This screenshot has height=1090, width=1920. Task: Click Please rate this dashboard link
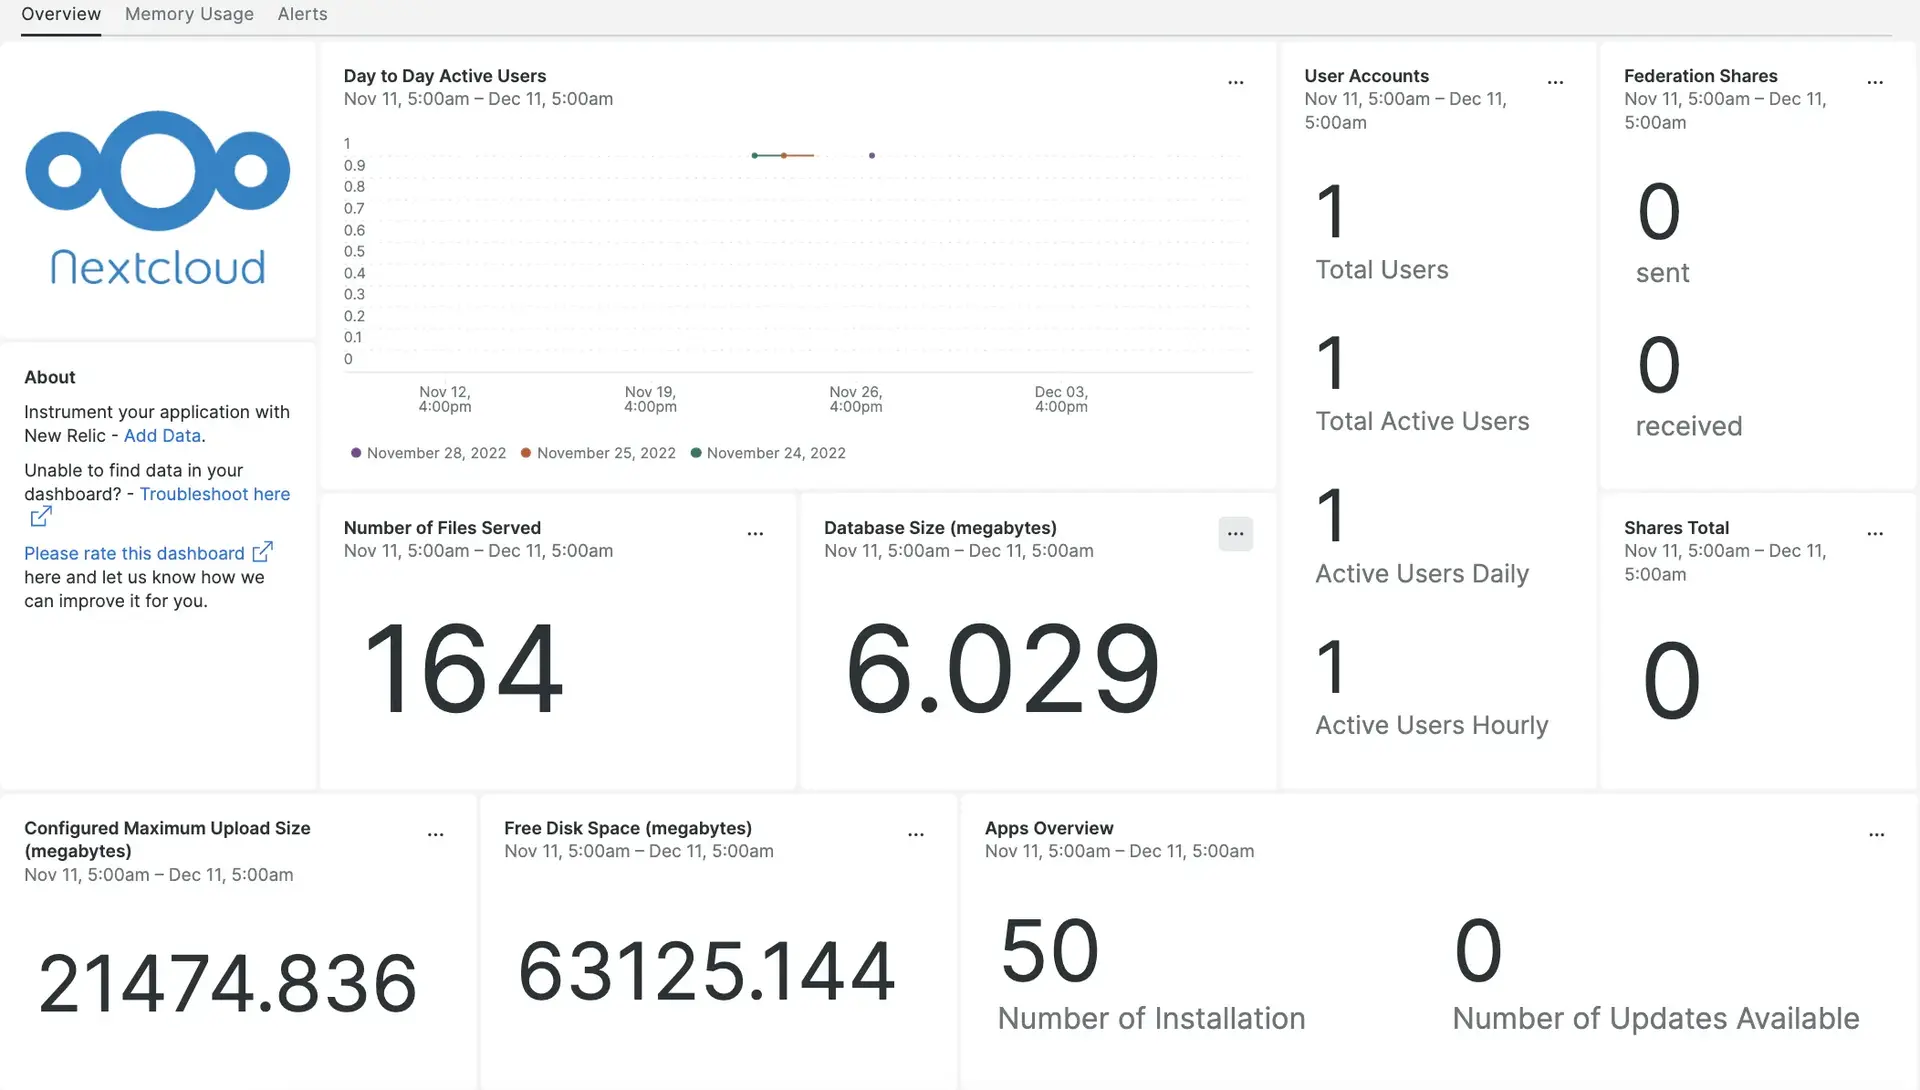coord(134,553)
